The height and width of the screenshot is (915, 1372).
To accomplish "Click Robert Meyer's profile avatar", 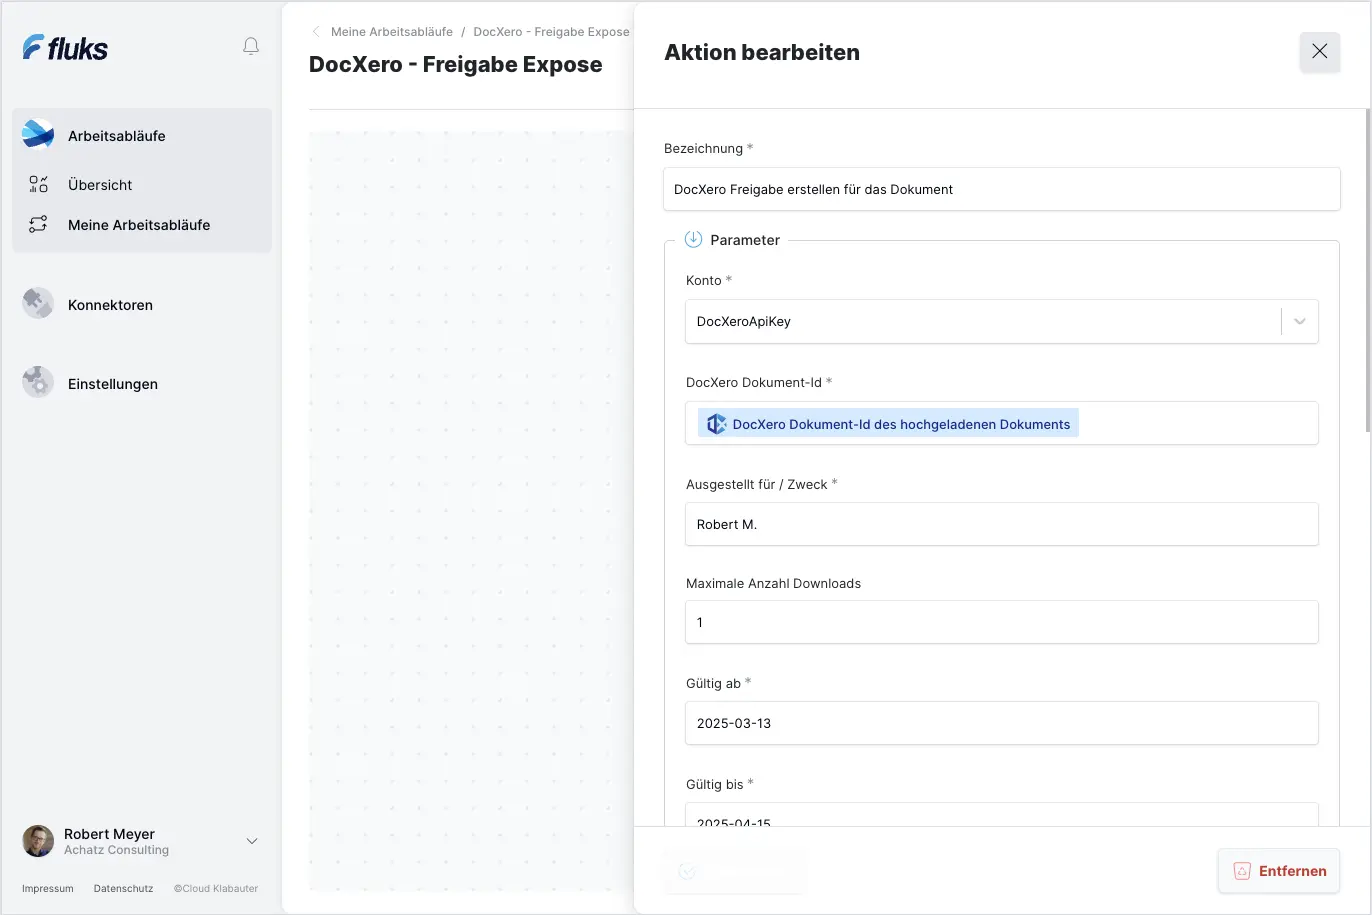I will point(38,841).
